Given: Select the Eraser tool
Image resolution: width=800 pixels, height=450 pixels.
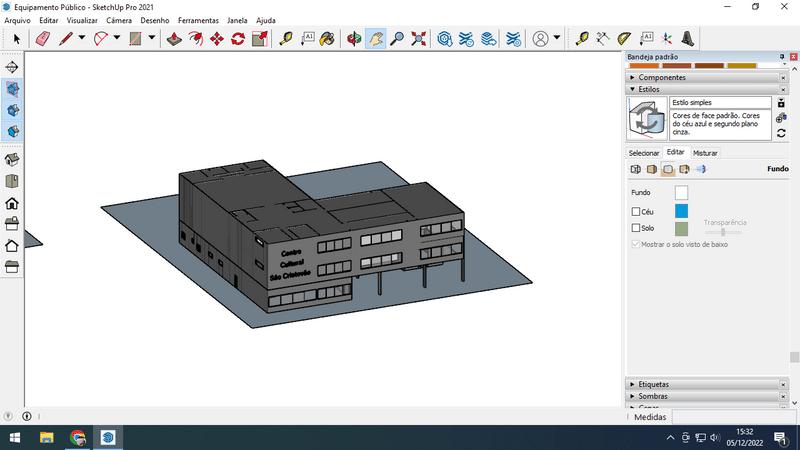Looking at the screenshot, I should 42,39.
